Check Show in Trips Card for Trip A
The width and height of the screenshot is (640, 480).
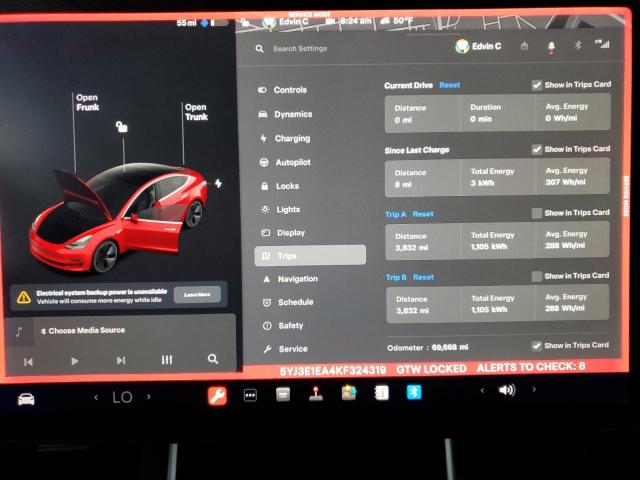tap(537, 213)
